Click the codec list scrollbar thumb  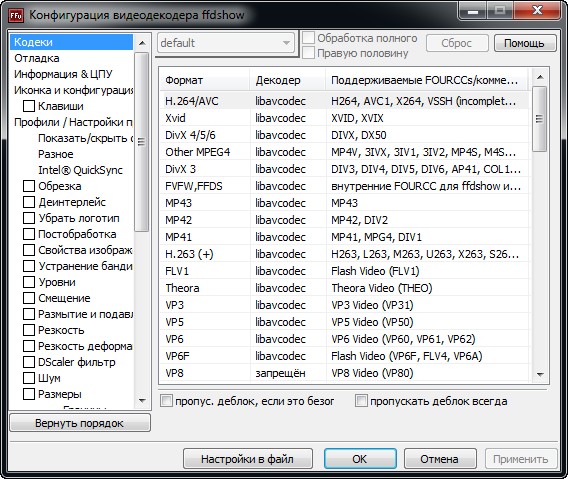coord(540,119)
